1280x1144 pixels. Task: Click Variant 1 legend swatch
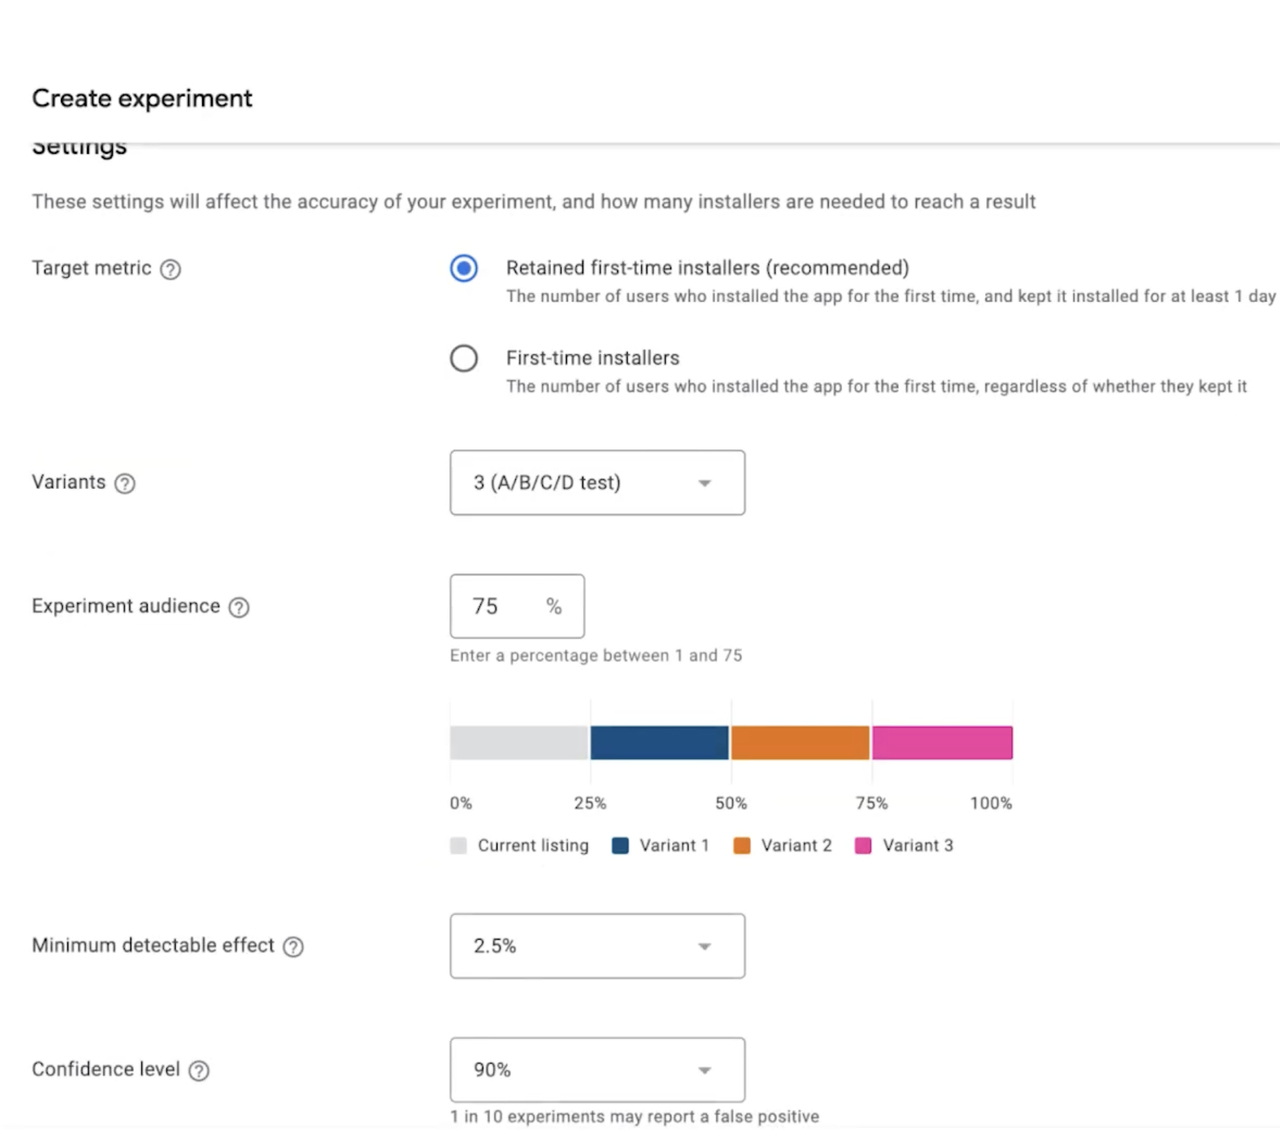coord(620,846)
